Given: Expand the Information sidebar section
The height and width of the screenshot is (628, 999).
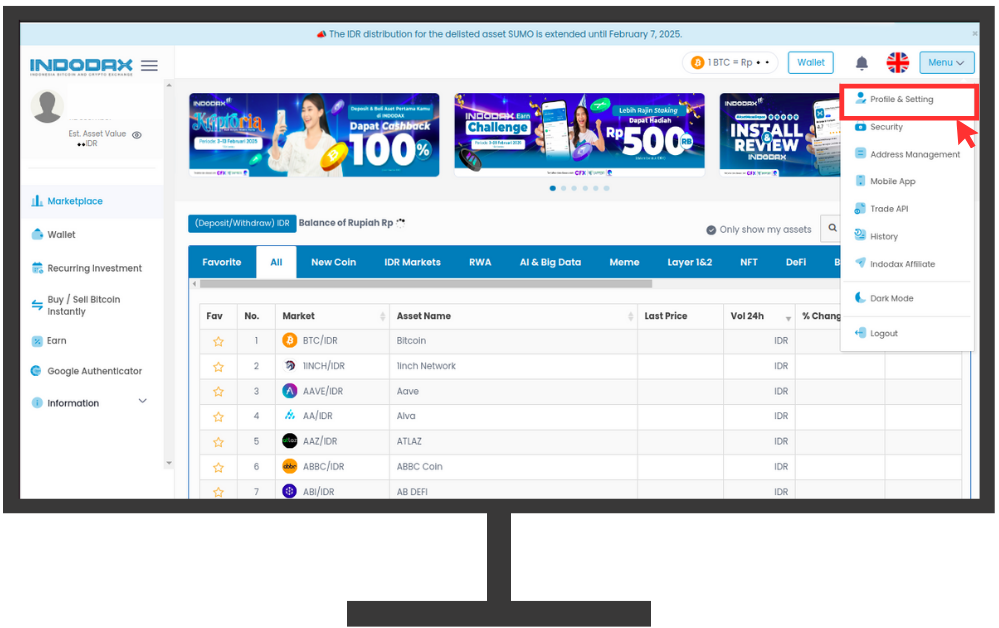Looking at the screenshot, I should pos(142,402).
